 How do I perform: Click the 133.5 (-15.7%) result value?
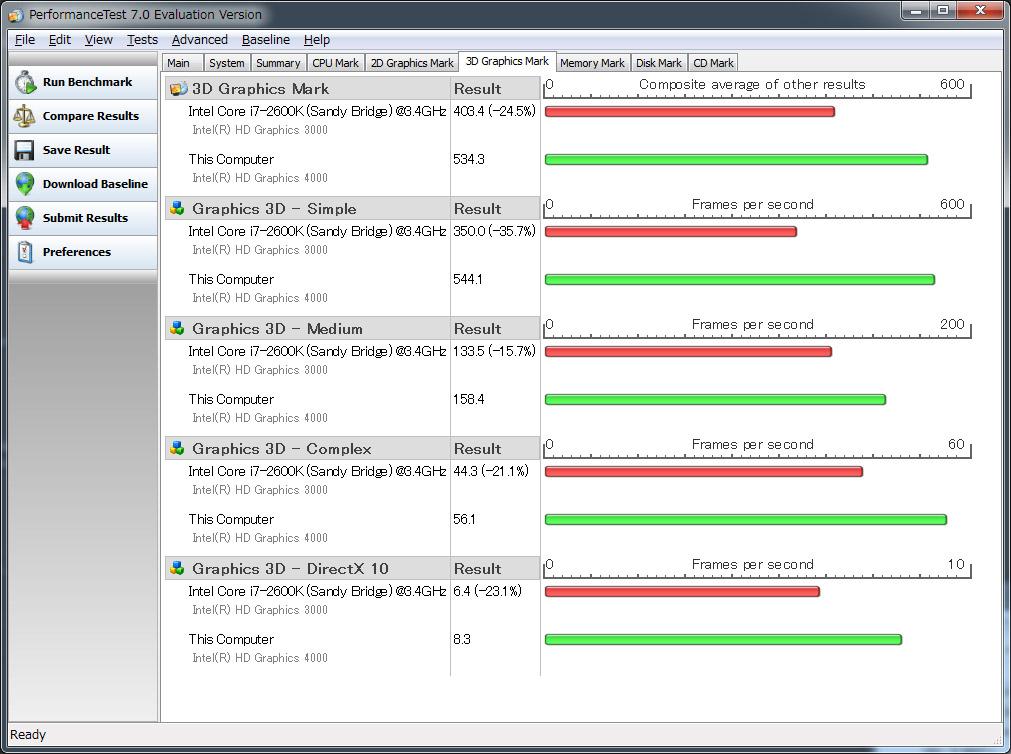click(x=495, y=351)
